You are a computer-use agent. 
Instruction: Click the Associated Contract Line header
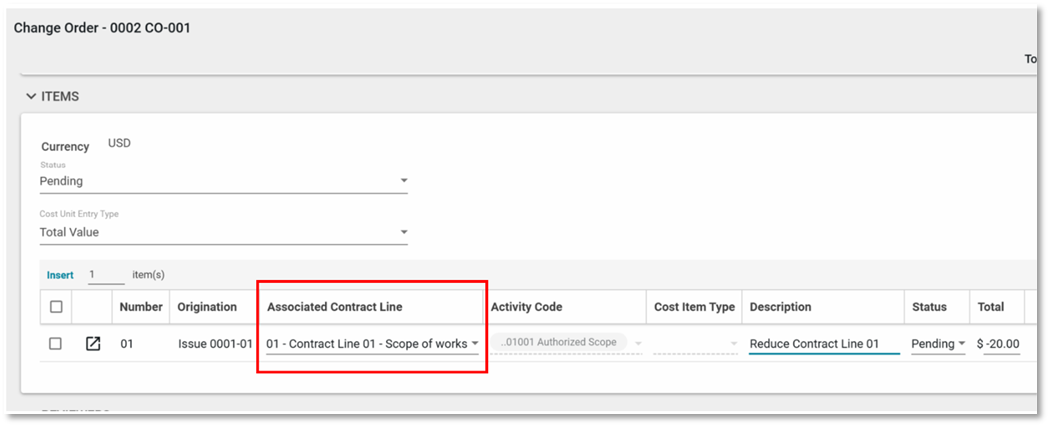[335, 307]
